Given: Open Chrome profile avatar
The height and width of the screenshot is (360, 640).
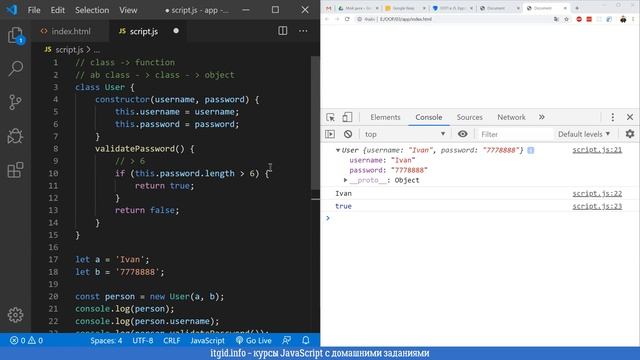Looking at the screenshot, I should tap(623, 19).
